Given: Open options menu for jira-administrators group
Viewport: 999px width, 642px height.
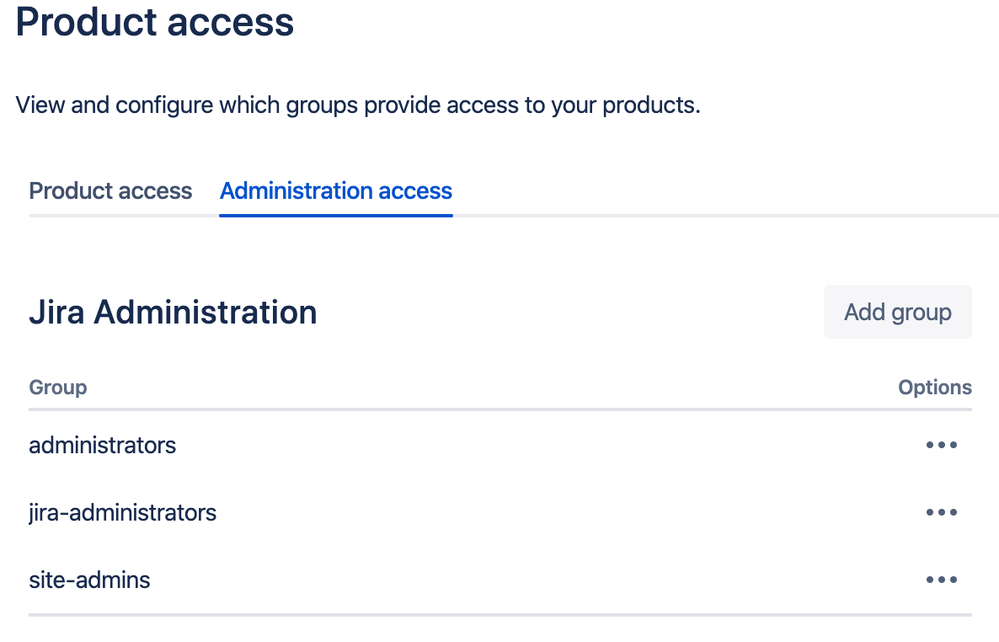Looking at the screenshot, I should (x=941, y=513).
